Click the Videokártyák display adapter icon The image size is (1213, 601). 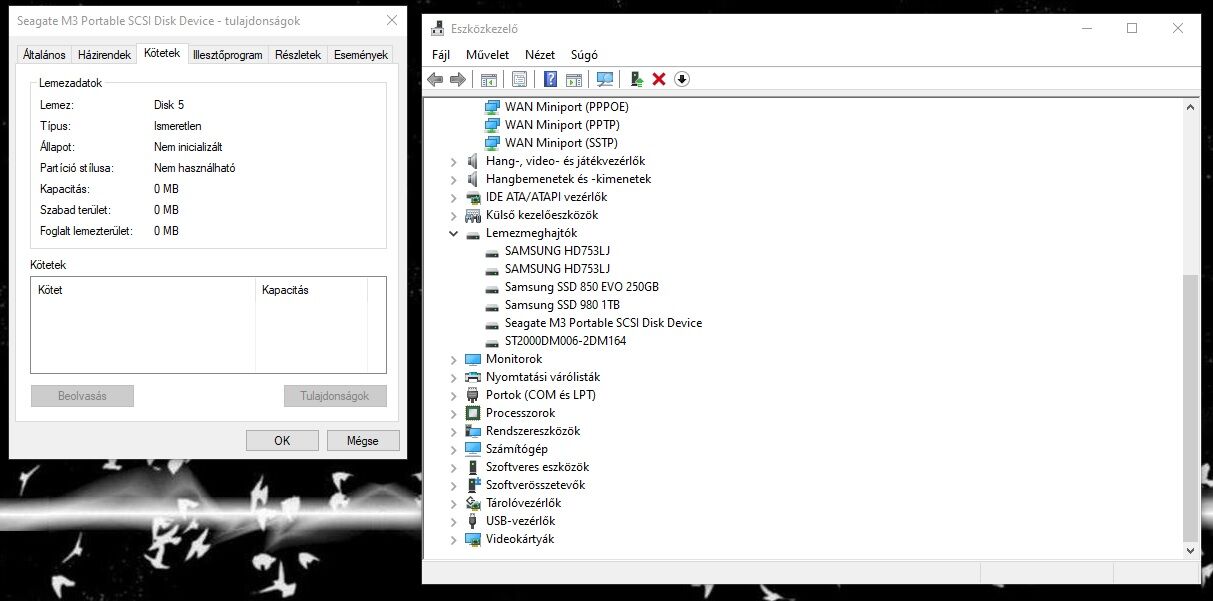tap(473, 539)
